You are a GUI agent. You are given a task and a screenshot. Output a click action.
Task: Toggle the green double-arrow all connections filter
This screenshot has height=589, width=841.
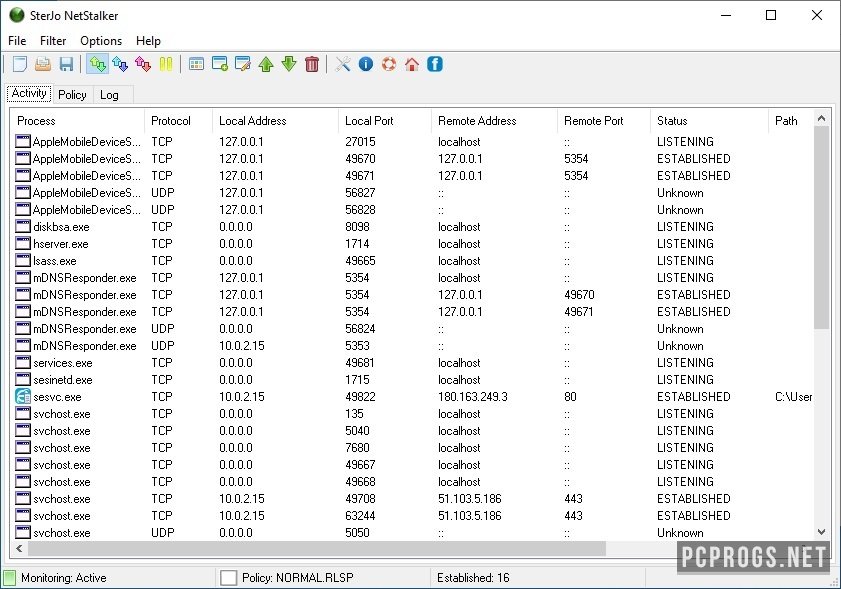coord(98,64)
